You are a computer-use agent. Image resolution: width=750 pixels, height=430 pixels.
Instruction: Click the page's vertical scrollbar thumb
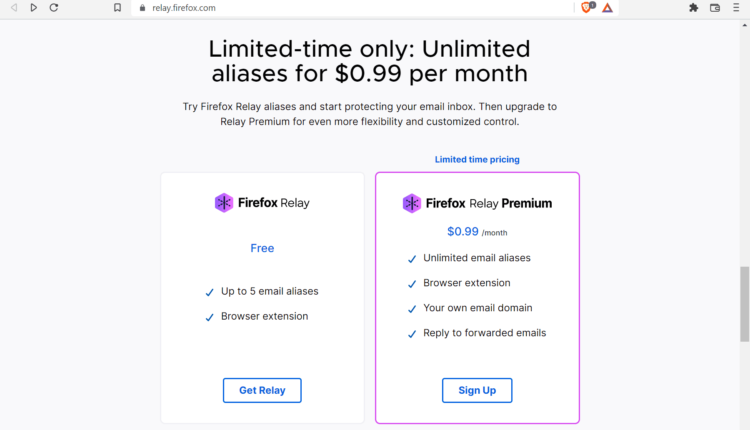[x=744, y=304]
